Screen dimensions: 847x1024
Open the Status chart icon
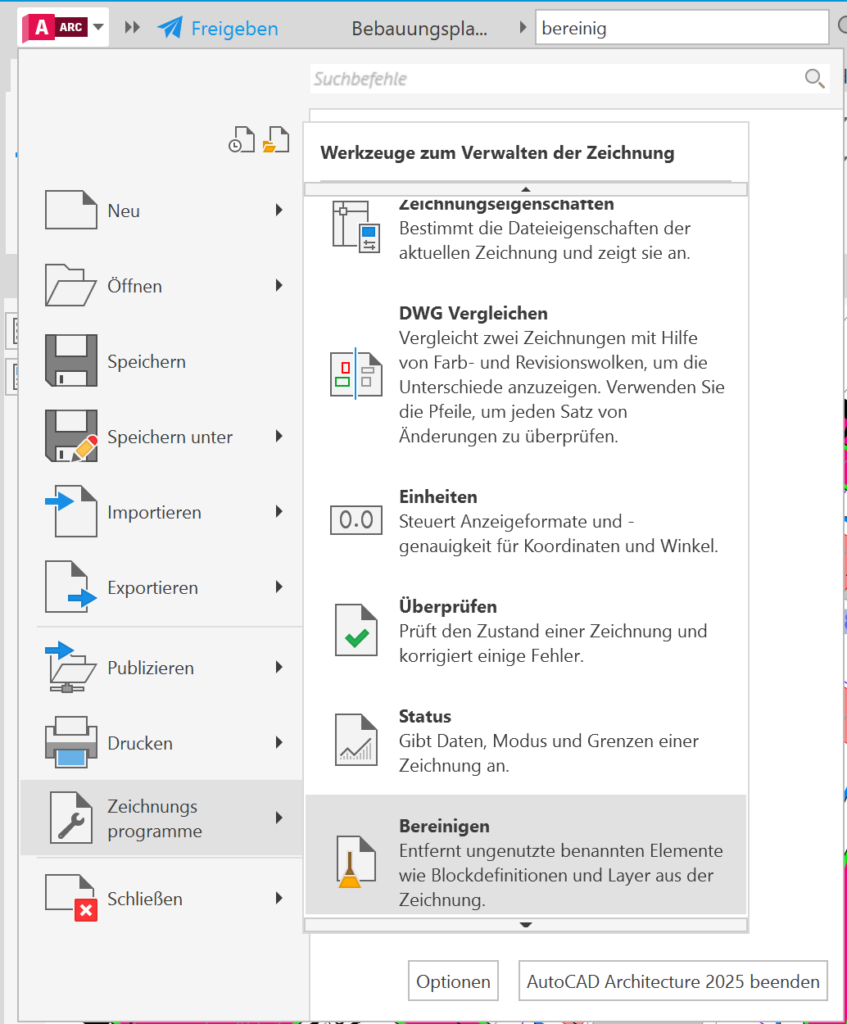tap(356, 740)
